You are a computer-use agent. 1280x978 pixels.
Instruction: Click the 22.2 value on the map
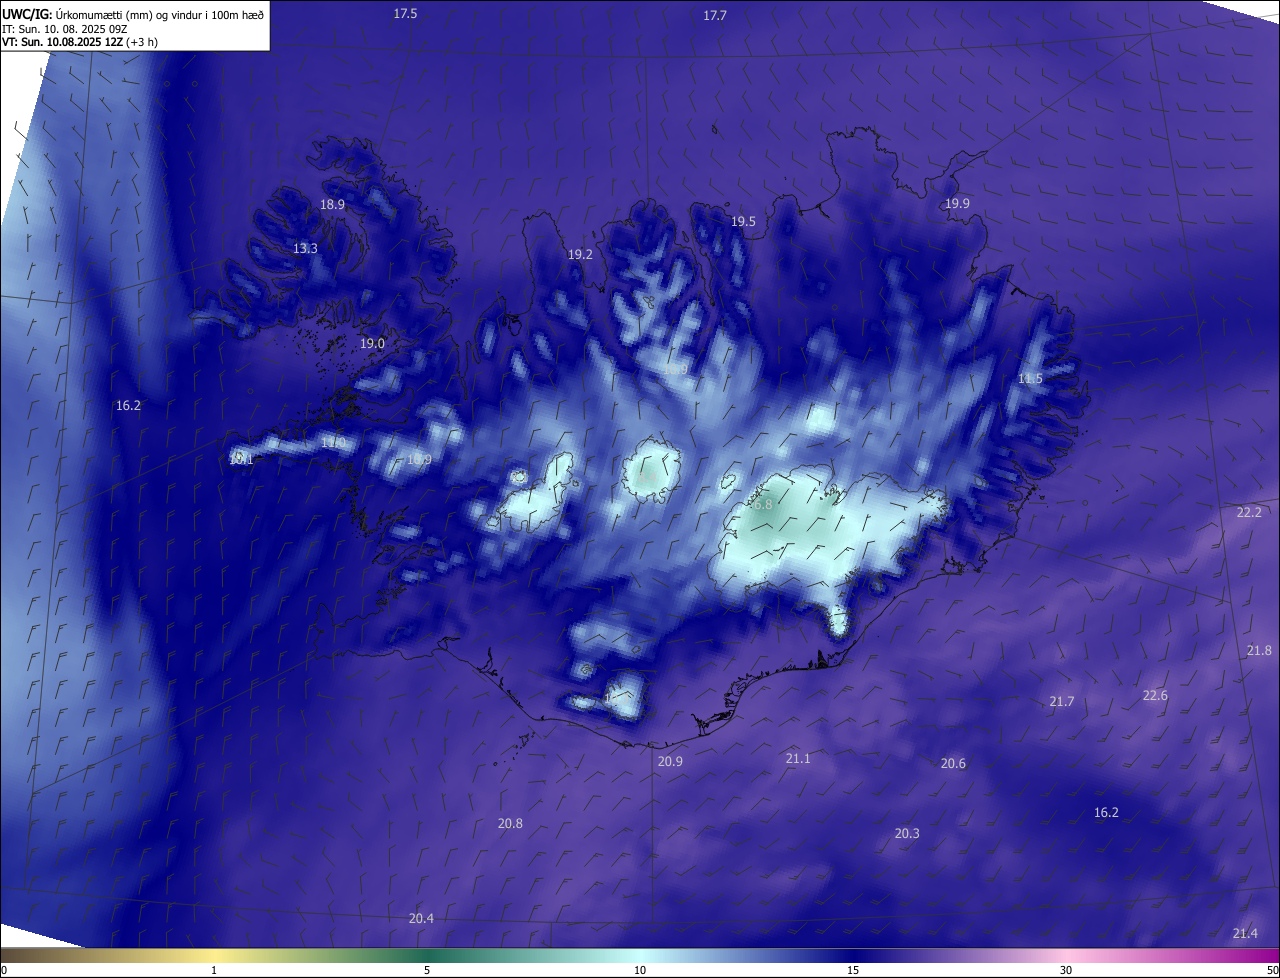point(1249,512)
